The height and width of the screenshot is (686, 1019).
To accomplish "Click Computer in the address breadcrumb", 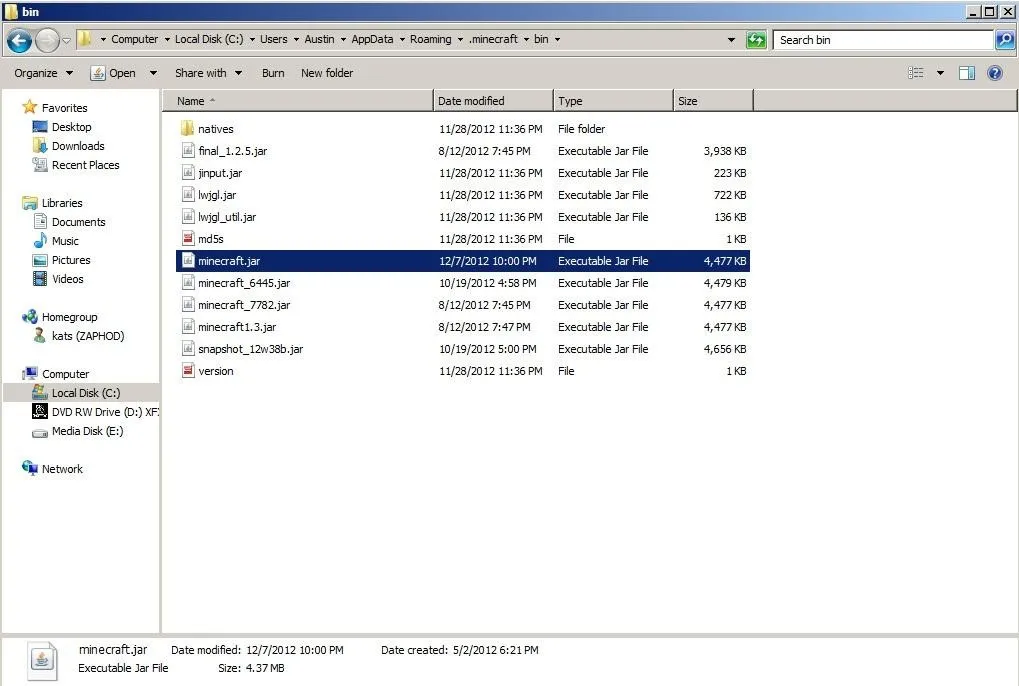I will (135, 40).
